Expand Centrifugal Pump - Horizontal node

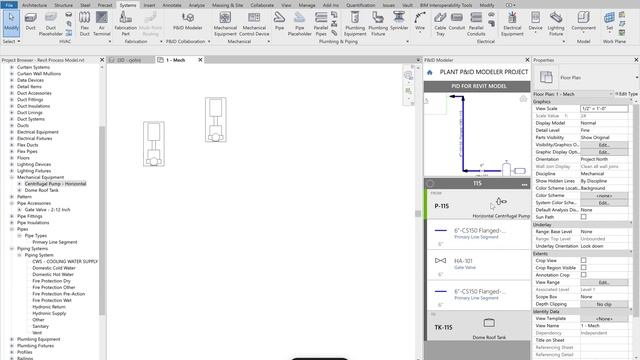[19, 184]
